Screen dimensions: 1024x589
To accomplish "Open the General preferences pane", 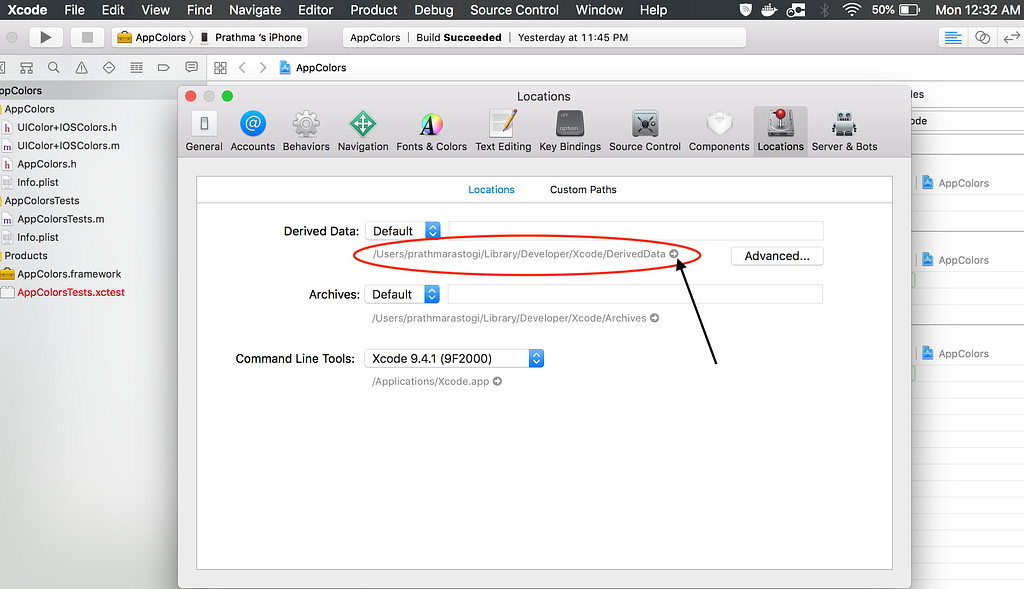I will 204,131.
